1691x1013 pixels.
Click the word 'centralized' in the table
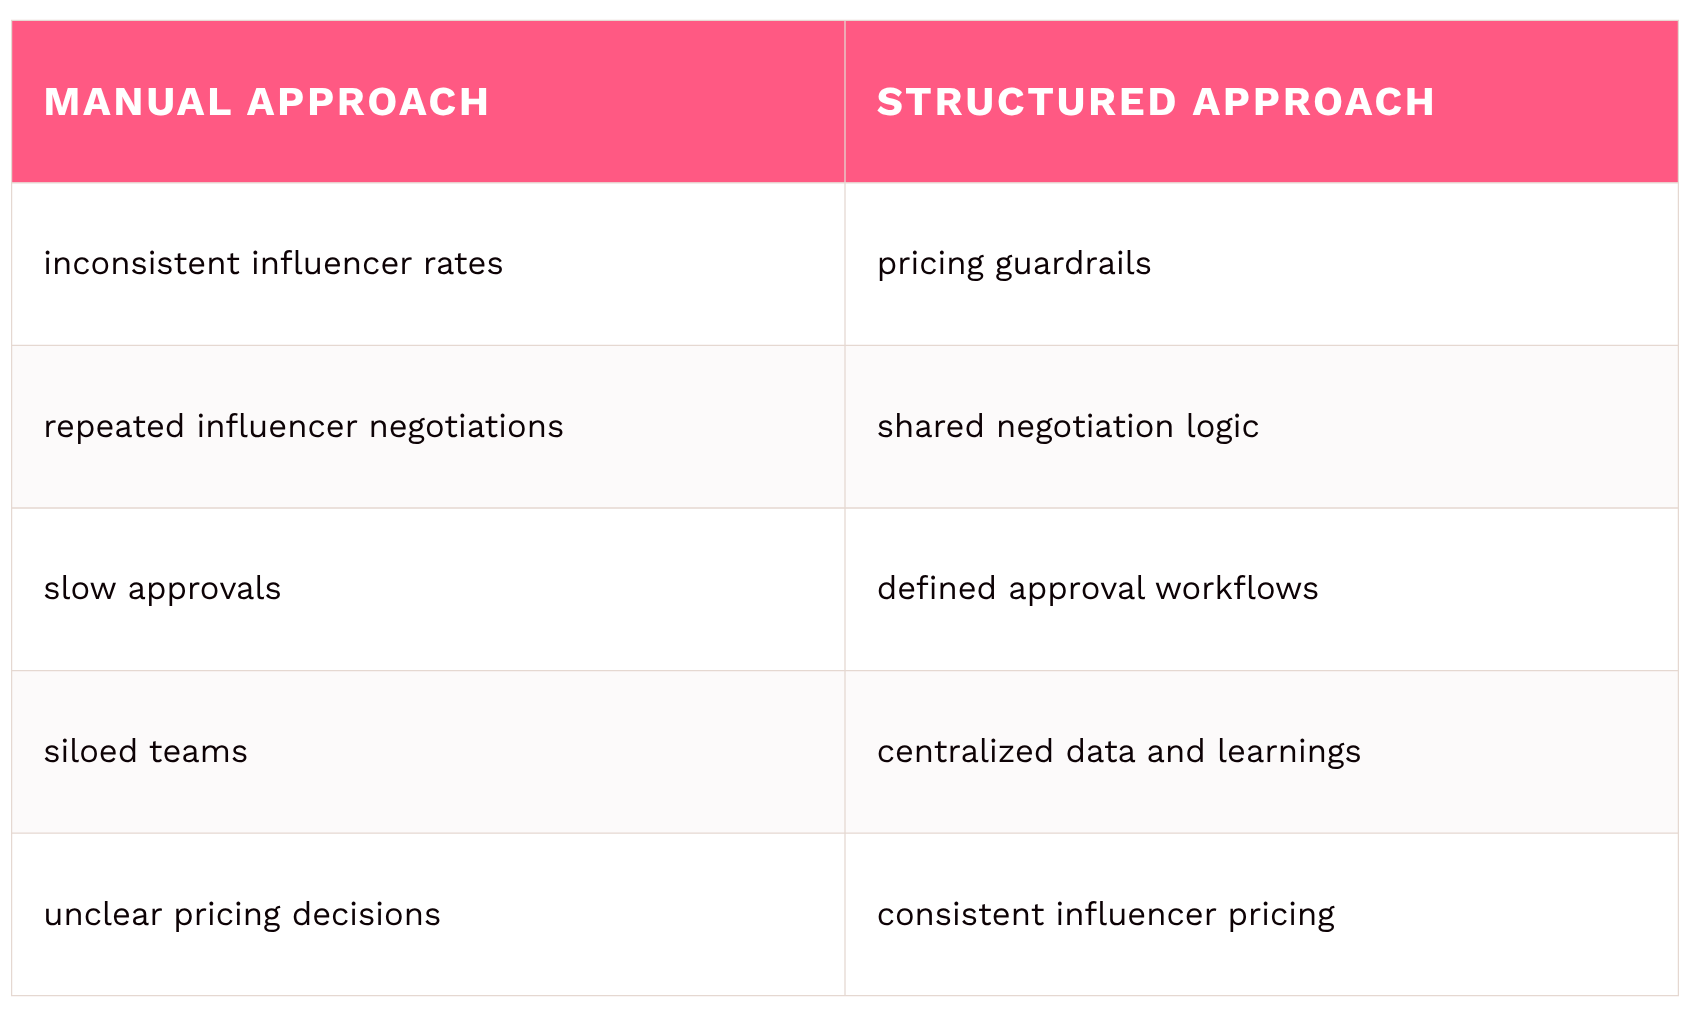click(965, 752)
